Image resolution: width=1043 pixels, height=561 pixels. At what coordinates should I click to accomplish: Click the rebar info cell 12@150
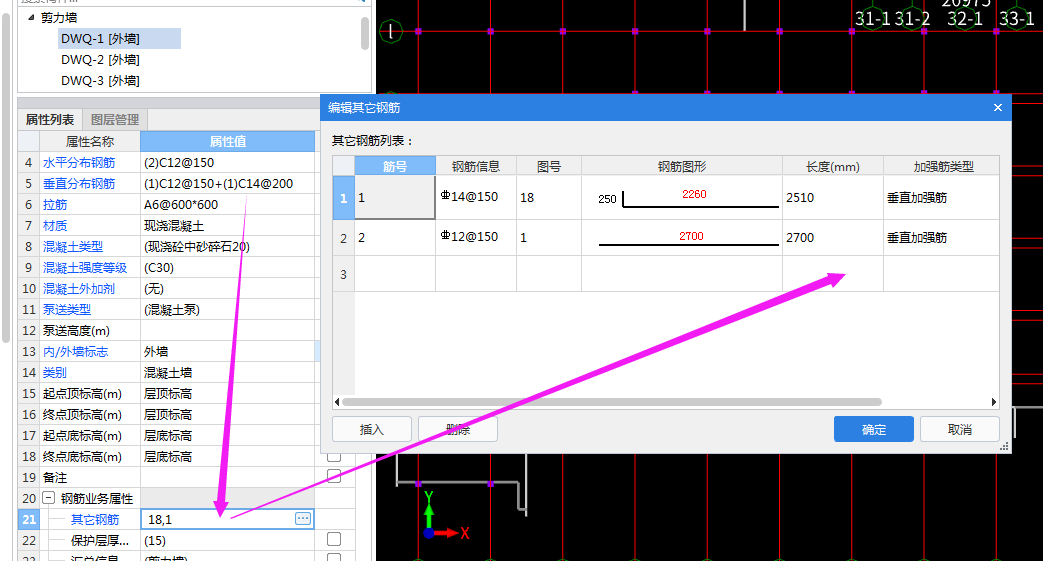coord(476,237)
